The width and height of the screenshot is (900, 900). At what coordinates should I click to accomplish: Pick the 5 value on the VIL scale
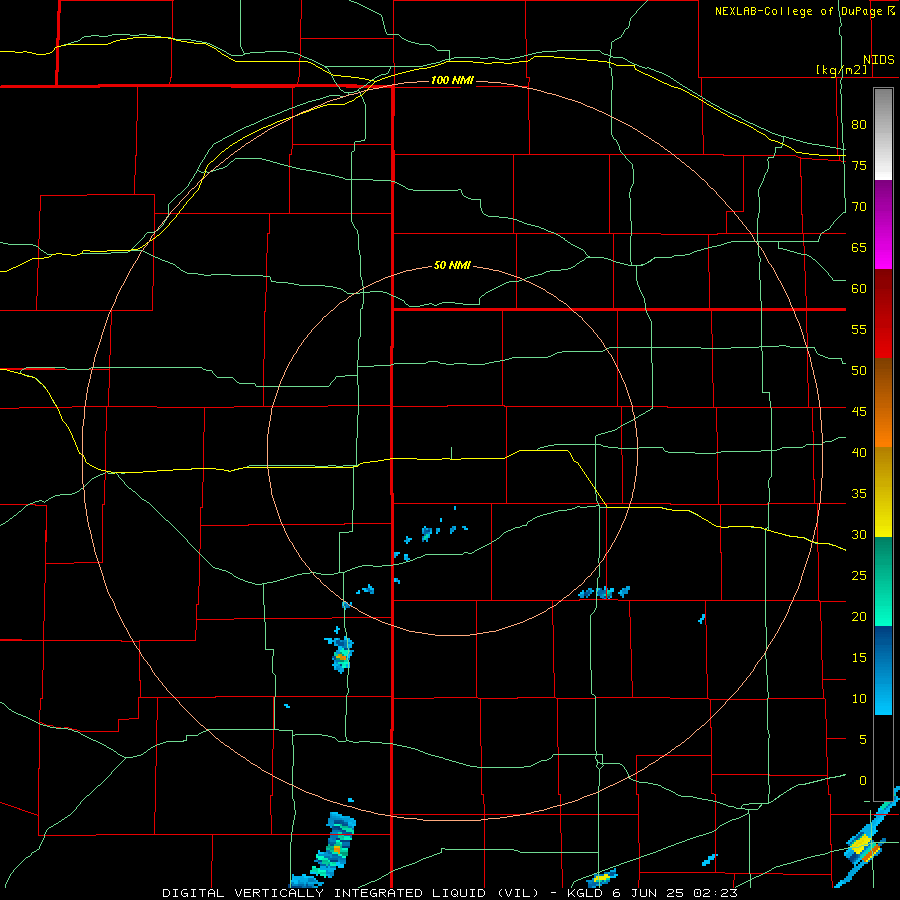click(x=863, y=740)
